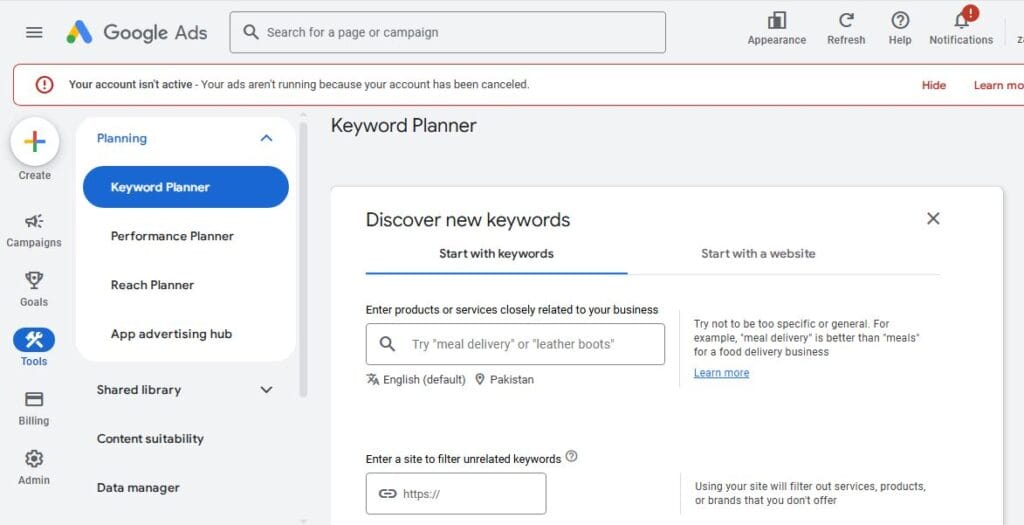Viewport: 1024px width, 525px height.
Task: Close the Discover new keywords panel
Action: (933, 218)
